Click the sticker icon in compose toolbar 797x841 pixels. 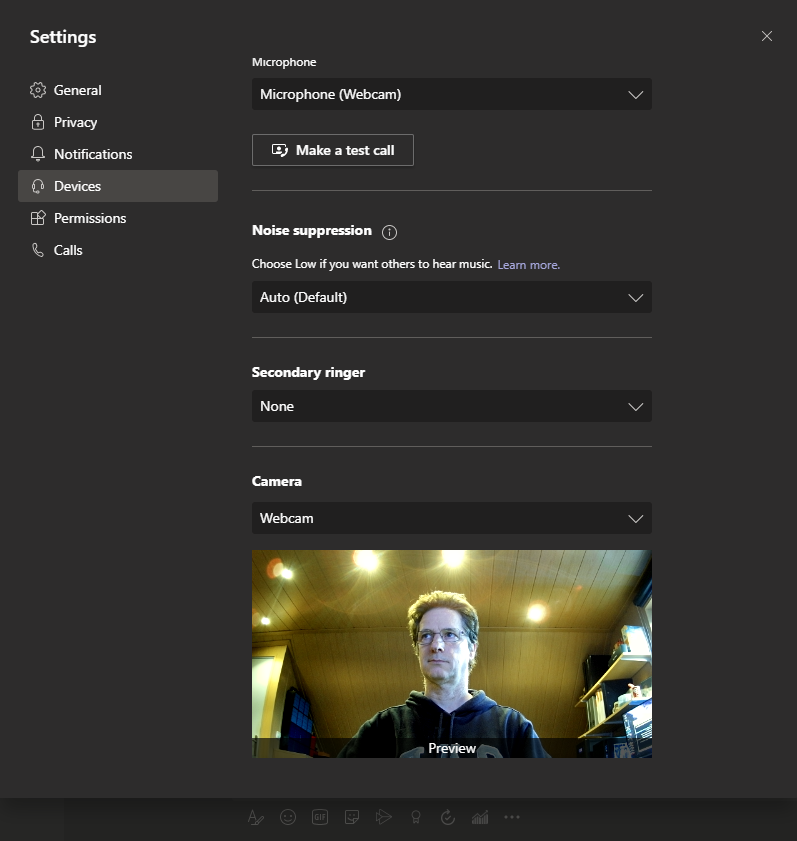point(352,817)
